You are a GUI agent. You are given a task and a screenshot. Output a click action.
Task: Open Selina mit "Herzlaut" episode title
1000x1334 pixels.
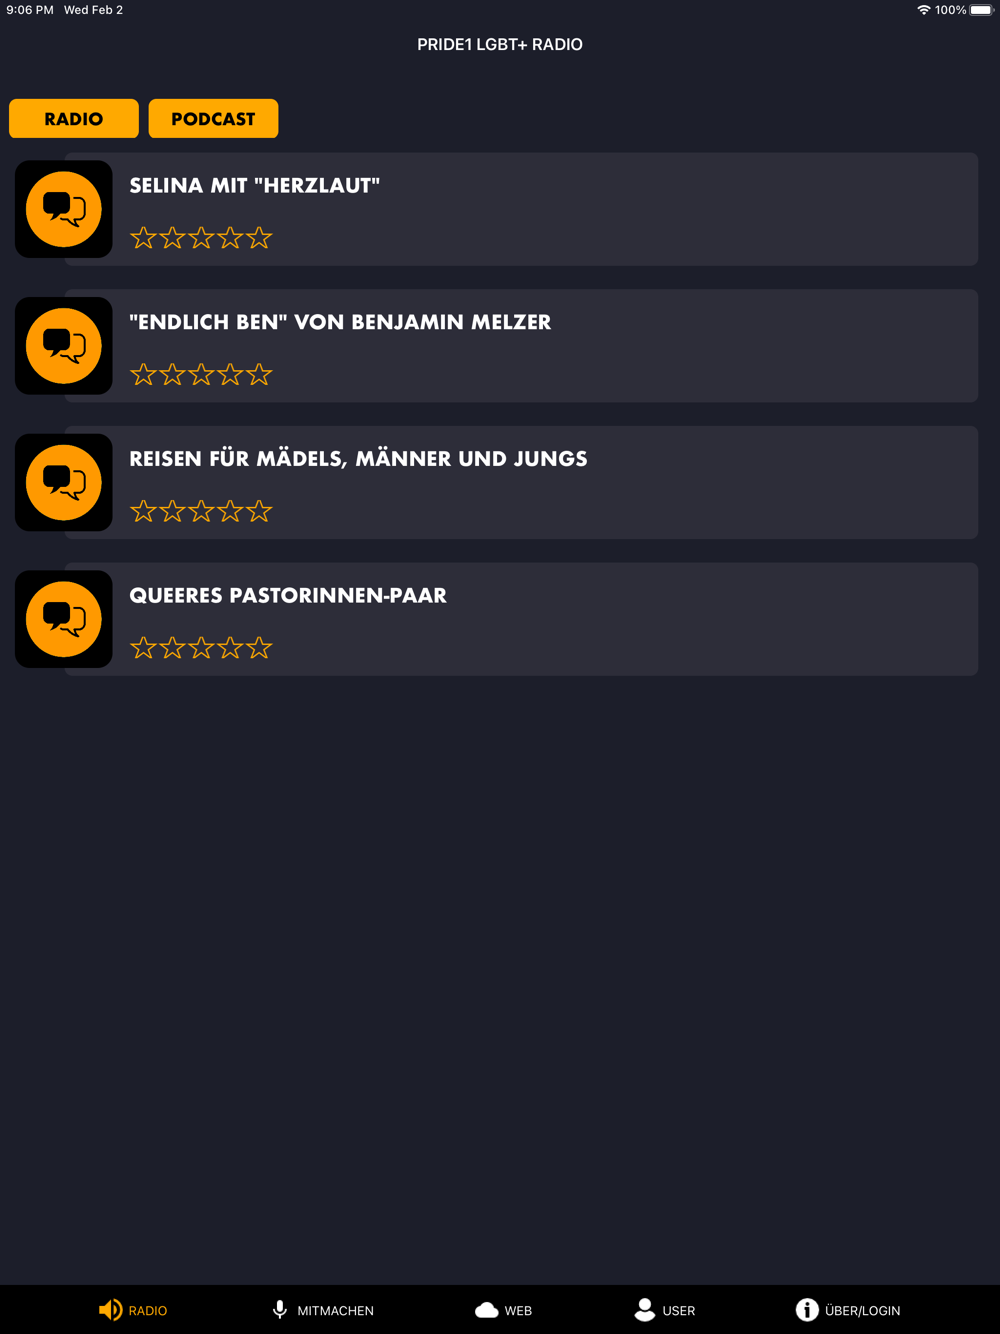[255, 185]
